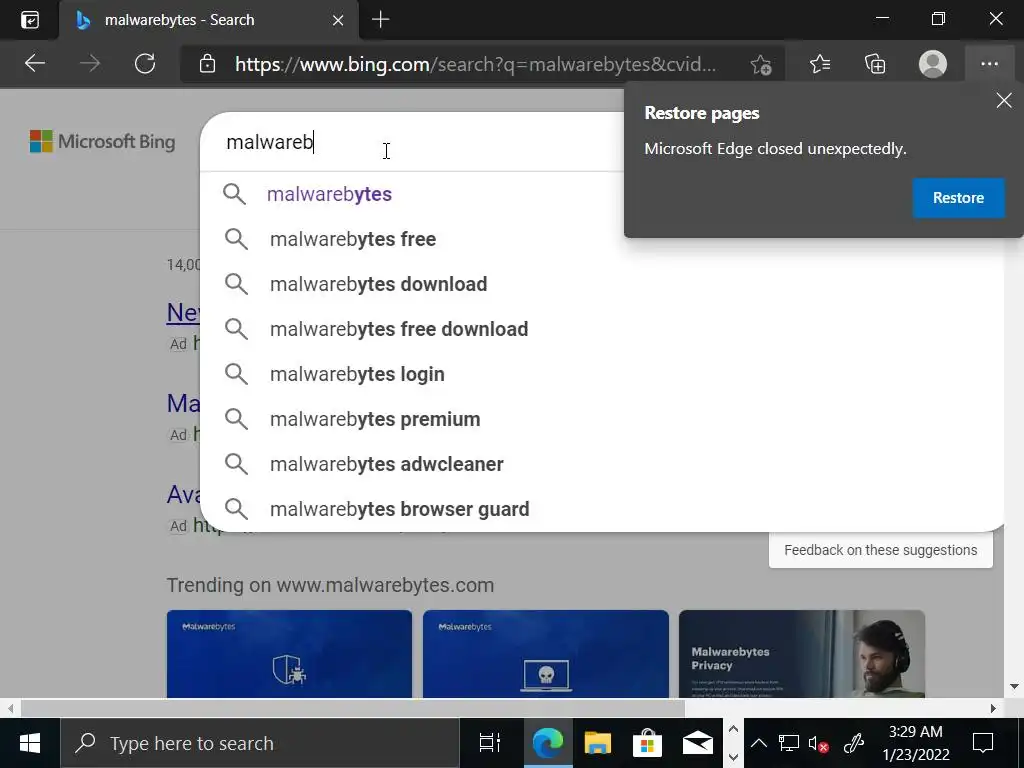Add this page to favorites star icon
The image size is (1024, 768).
point(761,65)
